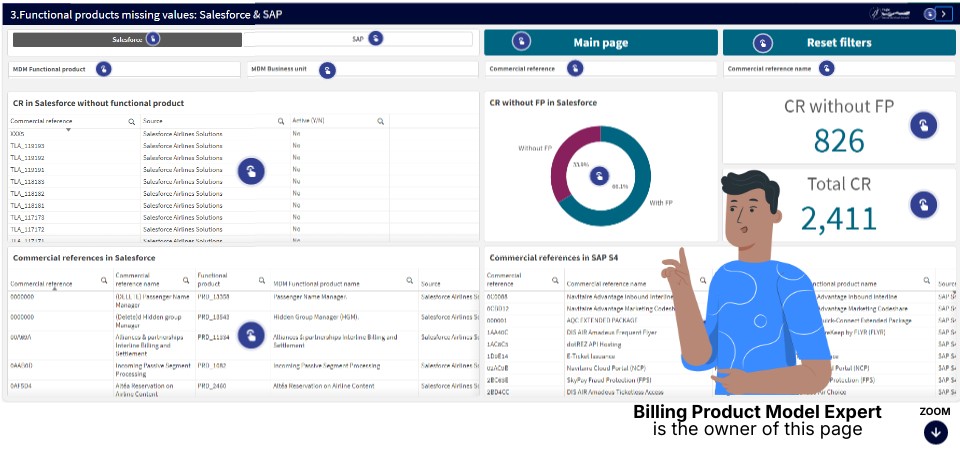Click hotspot icon beside Commercial reference name filter
The height and width of the screenshot is (450, 960).
pyautogui.click(x=827, y=68)
